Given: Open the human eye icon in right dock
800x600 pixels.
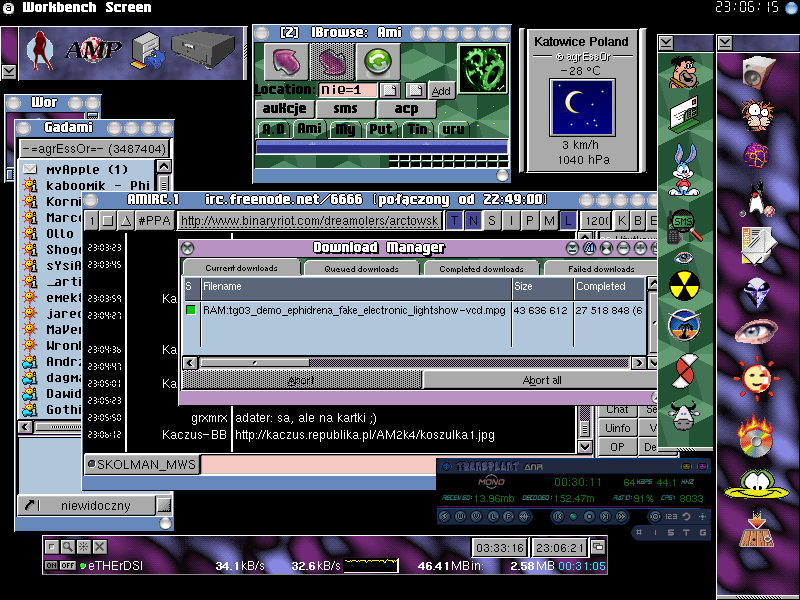Looking at the screenshot, I should click(756, 332).
